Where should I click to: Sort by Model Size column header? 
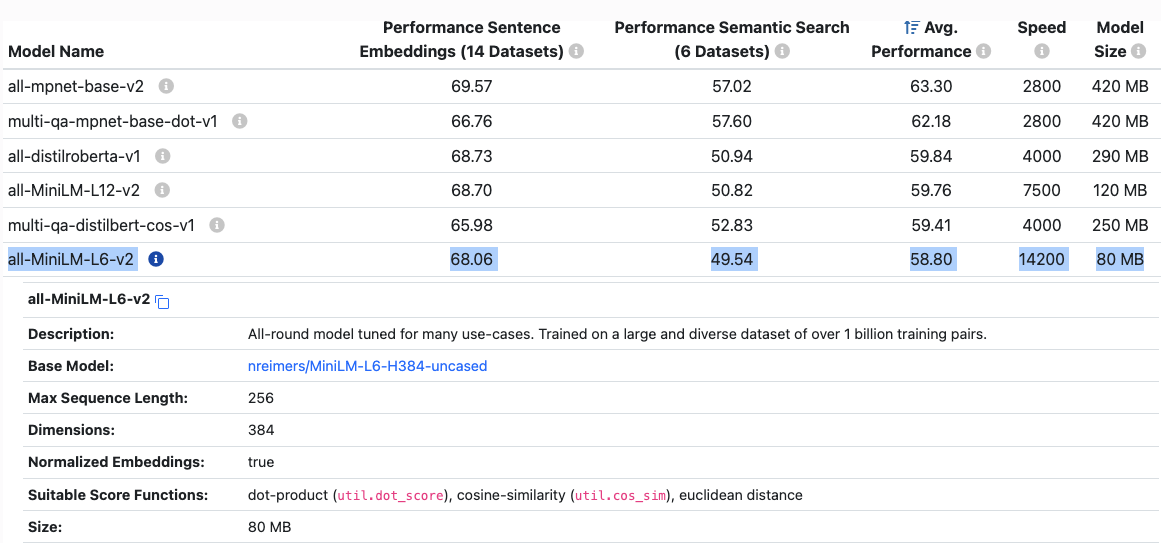point(1120,28)
